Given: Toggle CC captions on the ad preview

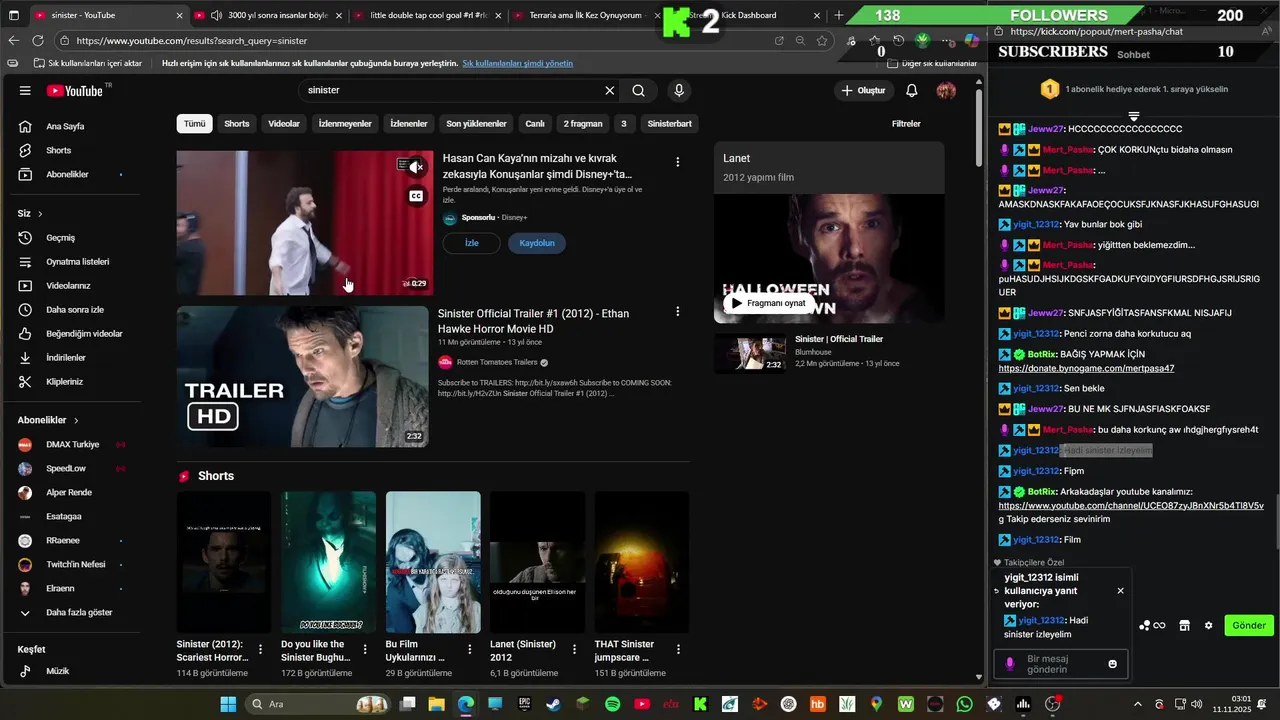Looking at the screenshot, I should tap(416, 196).
